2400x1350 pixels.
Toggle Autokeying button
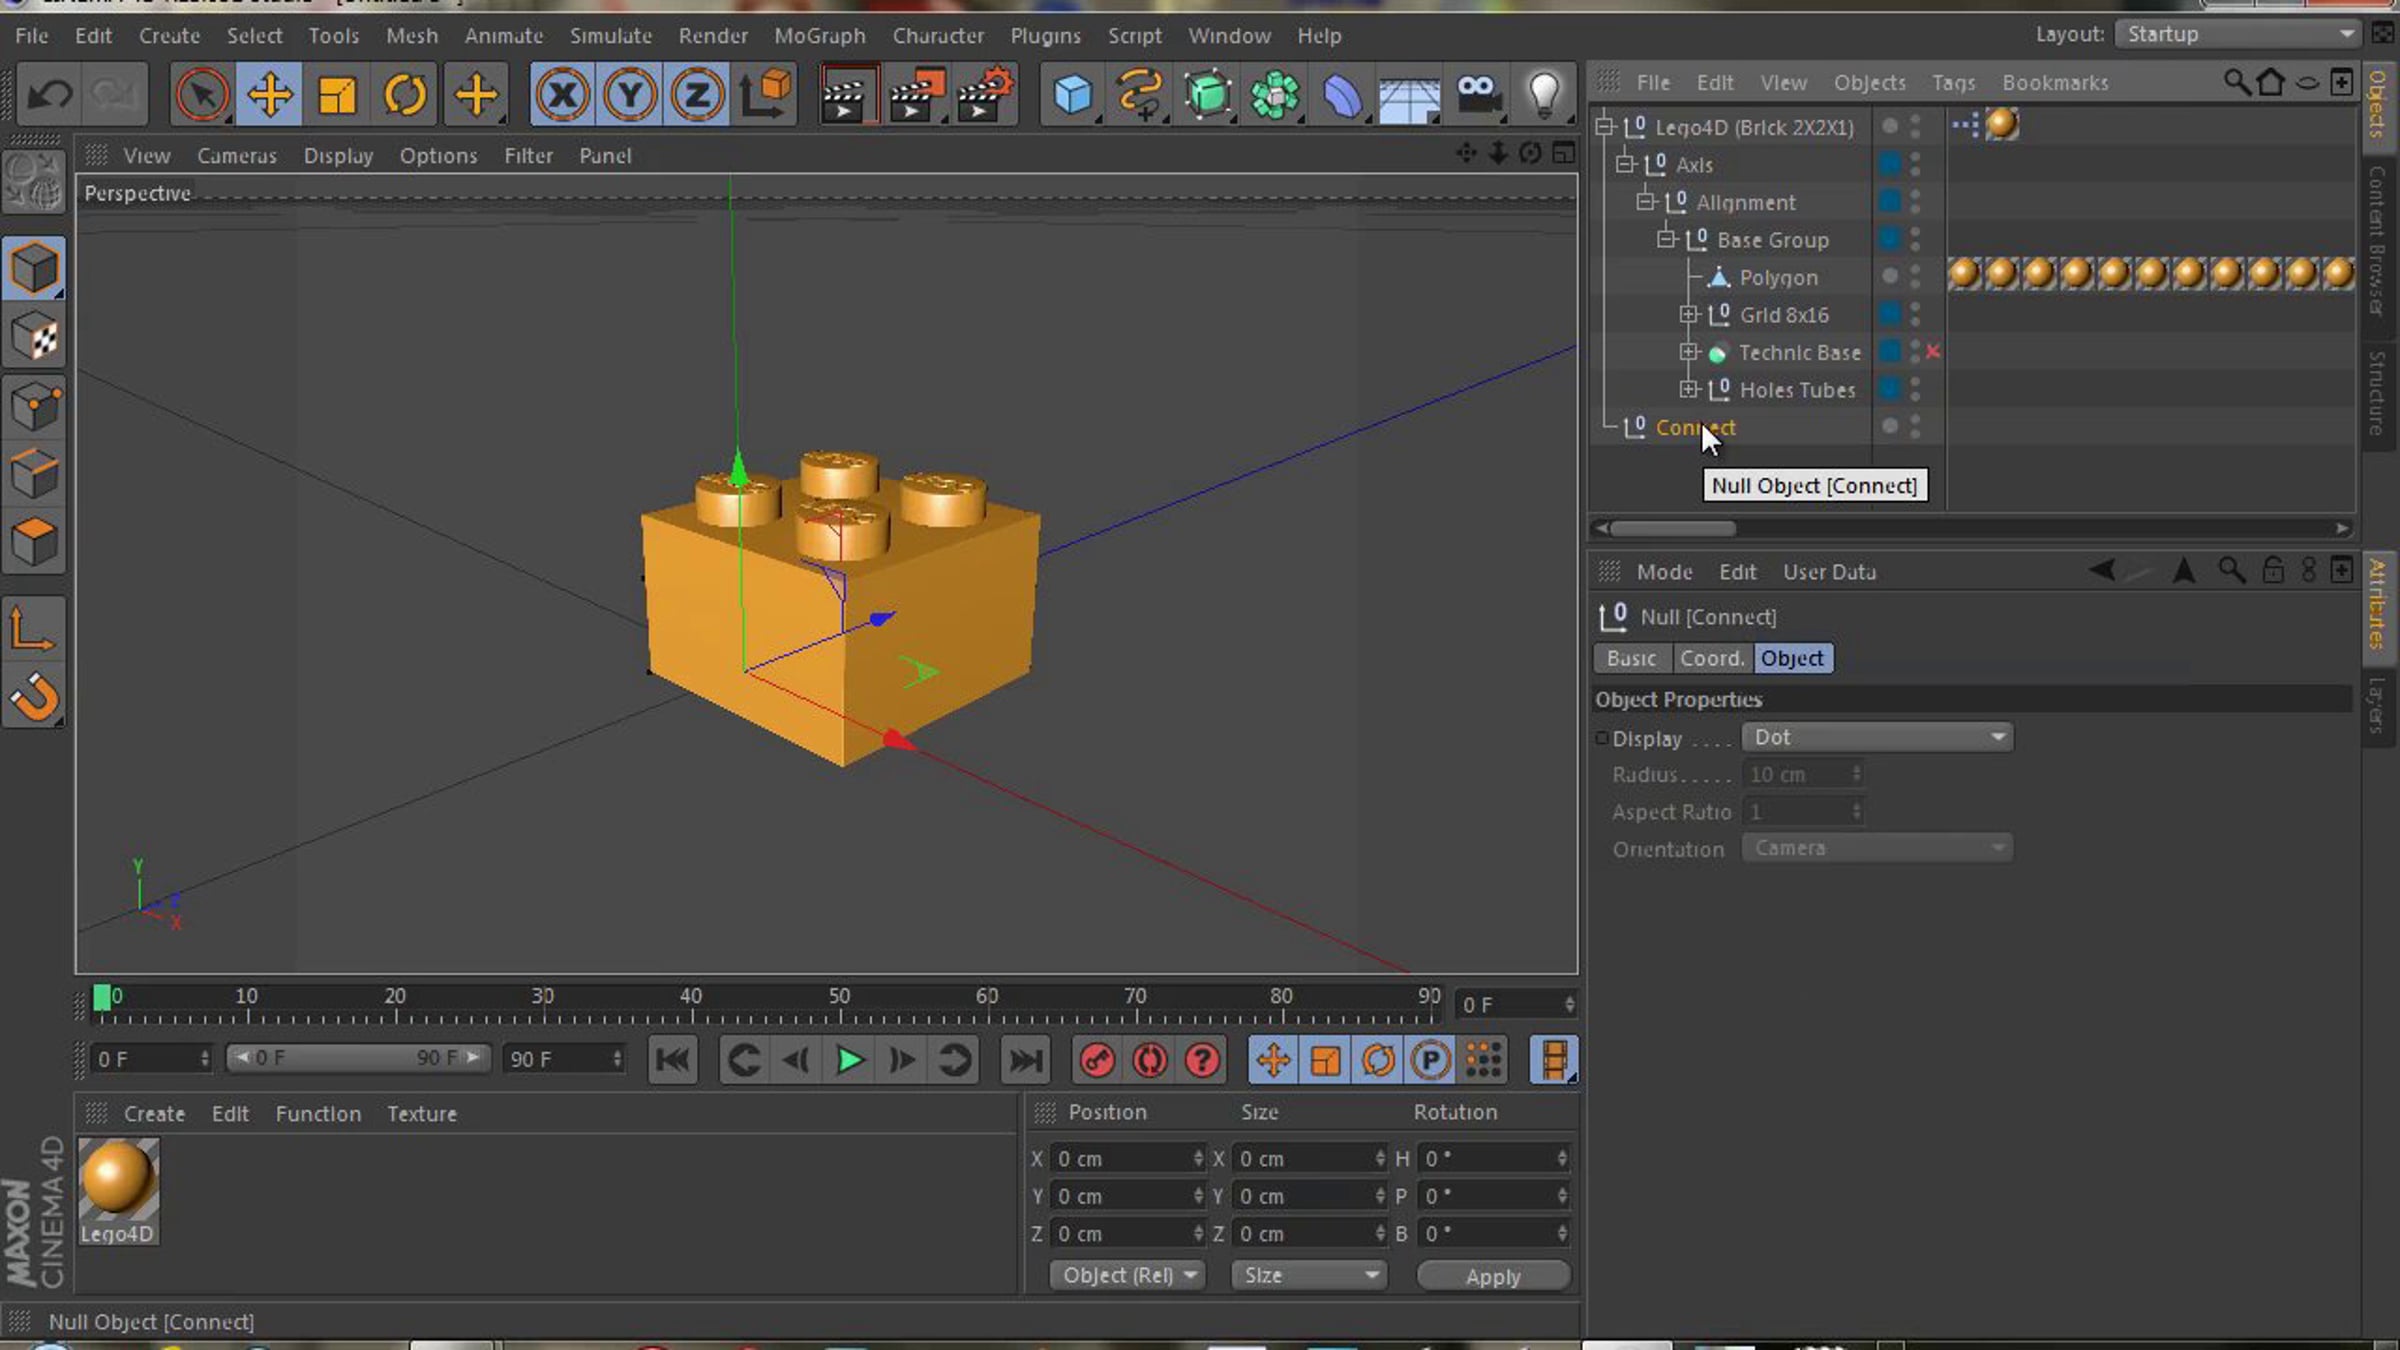[x=1150, y=1060]
